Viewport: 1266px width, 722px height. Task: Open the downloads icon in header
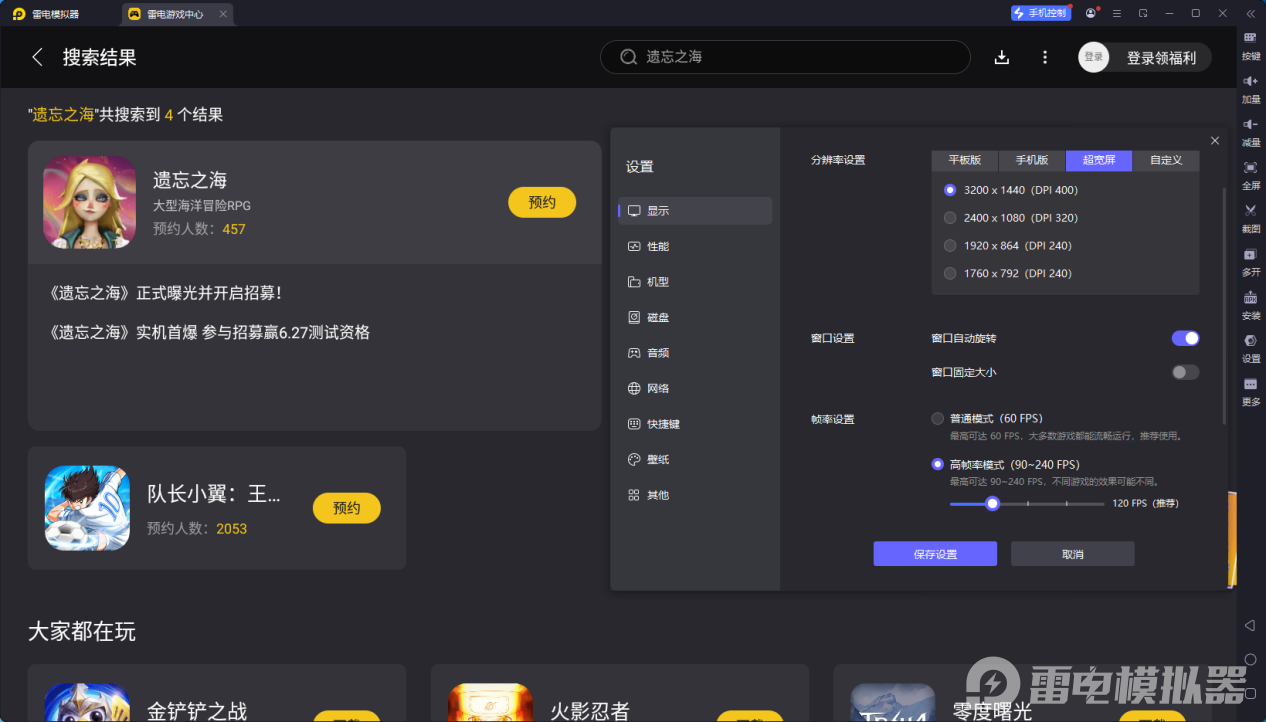(1002, 57)
